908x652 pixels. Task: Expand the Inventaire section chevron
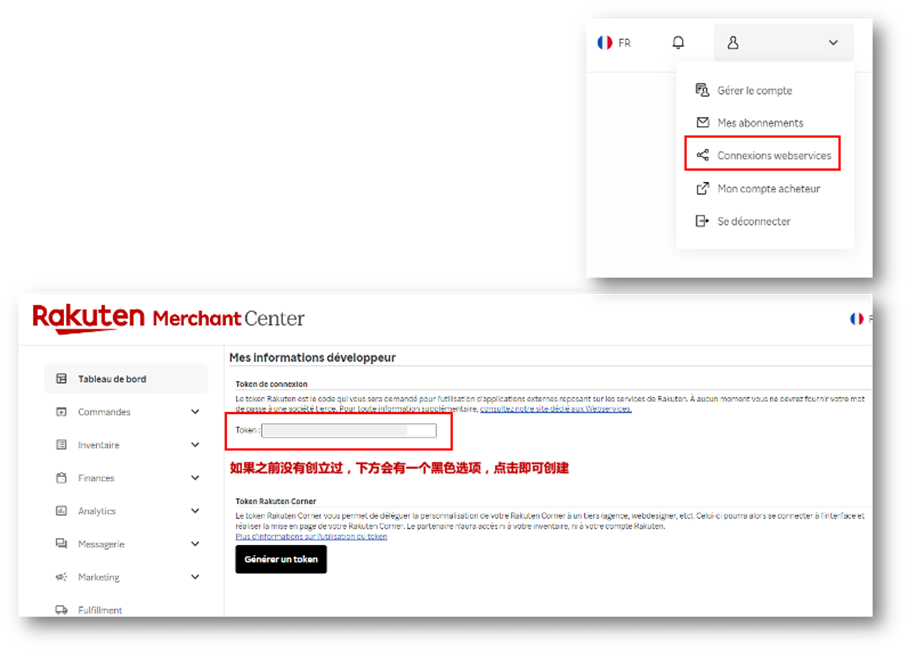click(x=195, y=445)
